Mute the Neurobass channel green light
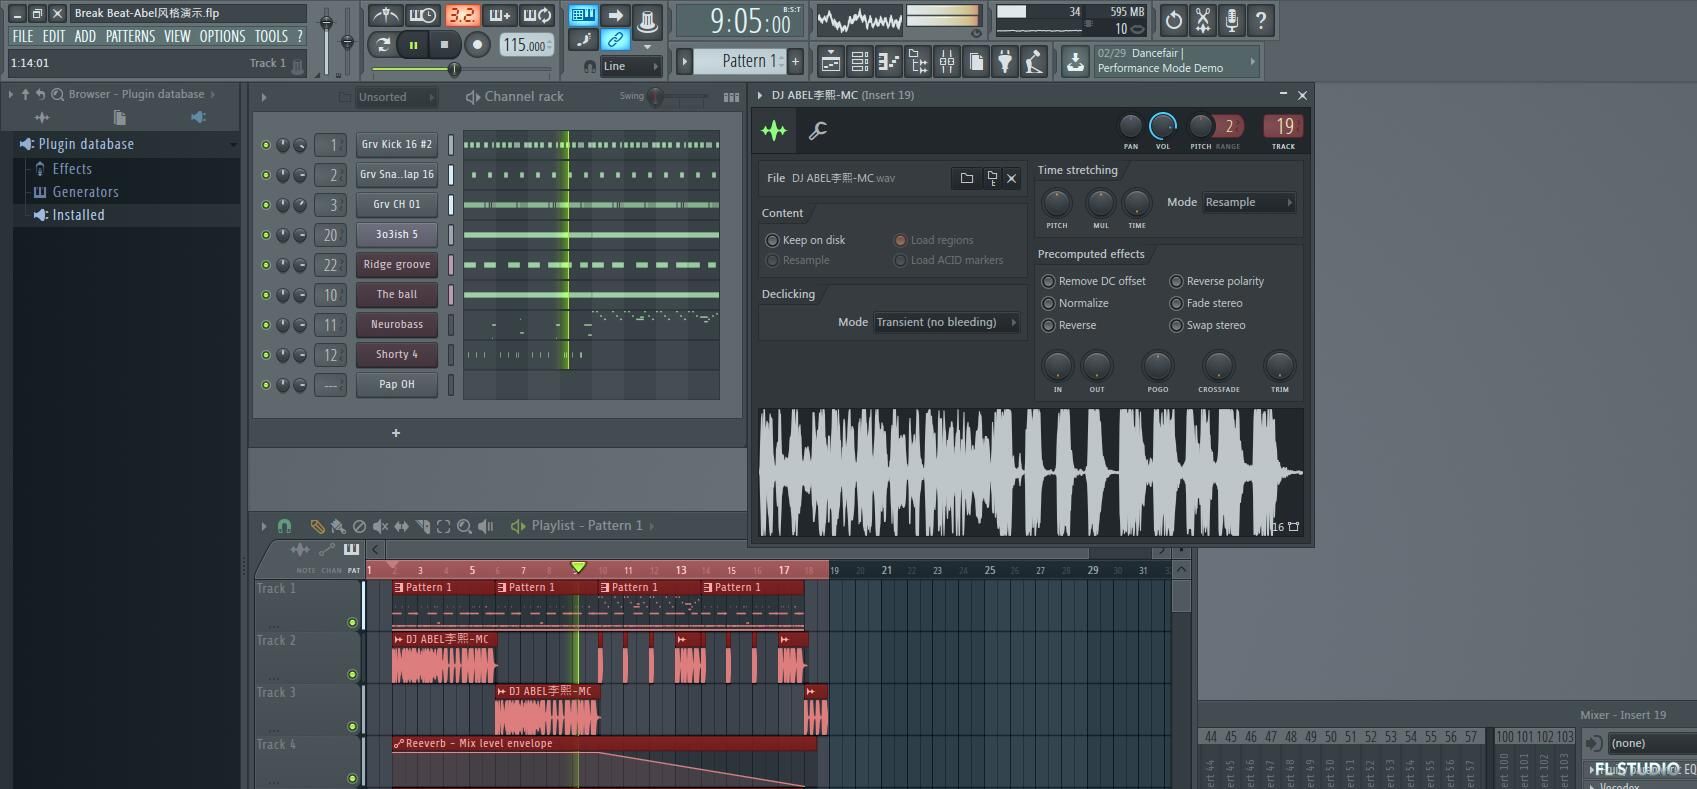Viewport: 1697px width, 789px height. point(266,325)
